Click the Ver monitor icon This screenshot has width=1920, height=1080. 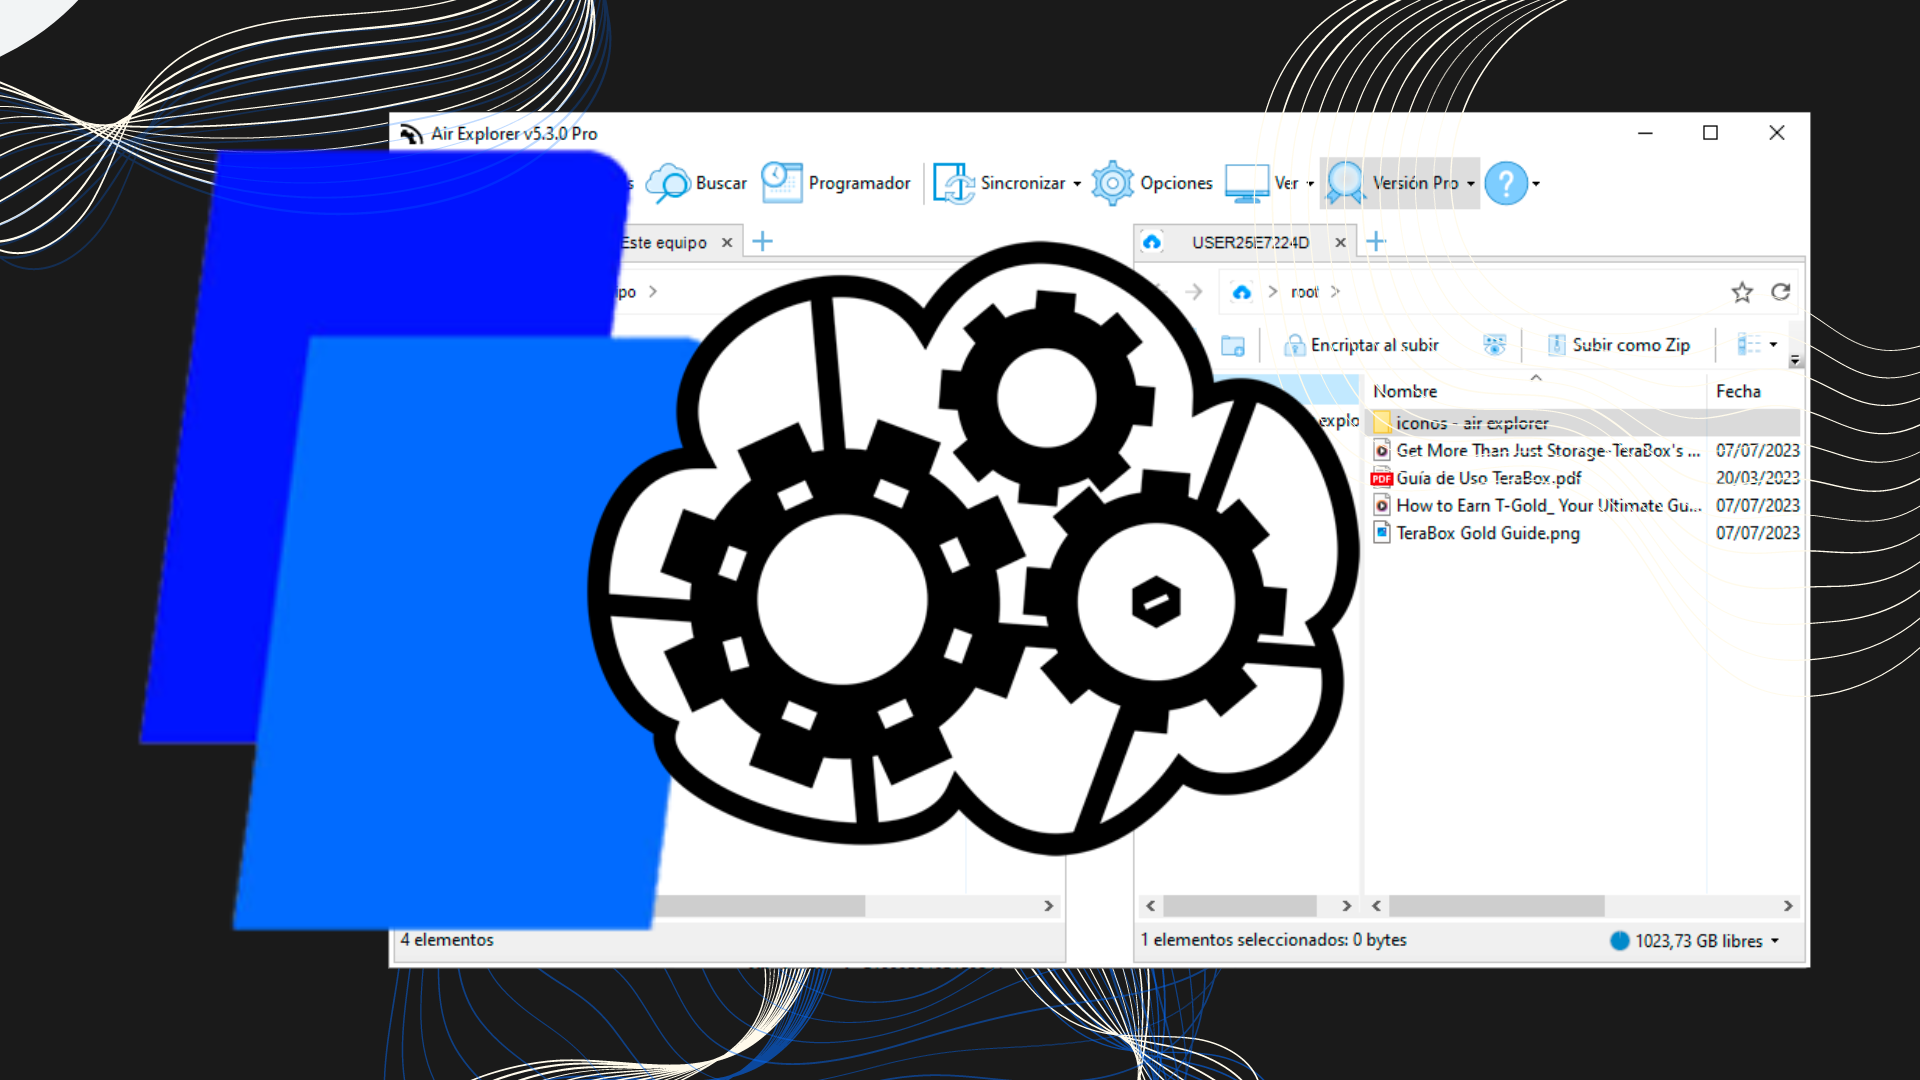tap(1247, 183)
